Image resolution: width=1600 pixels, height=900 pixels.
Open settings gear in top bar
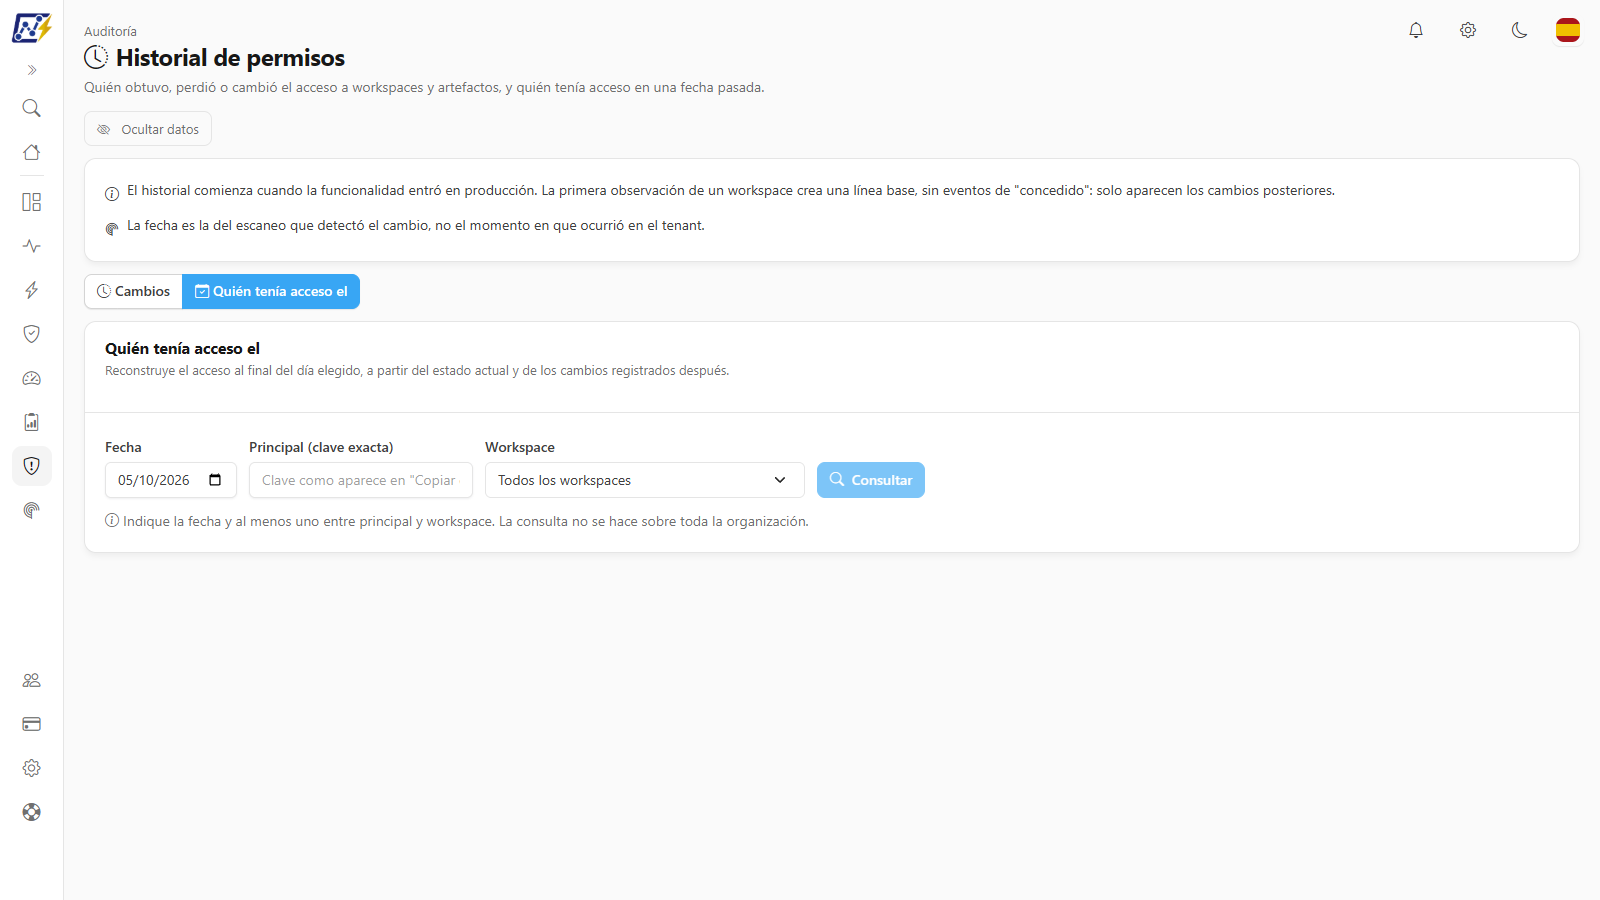[1468, 30]
